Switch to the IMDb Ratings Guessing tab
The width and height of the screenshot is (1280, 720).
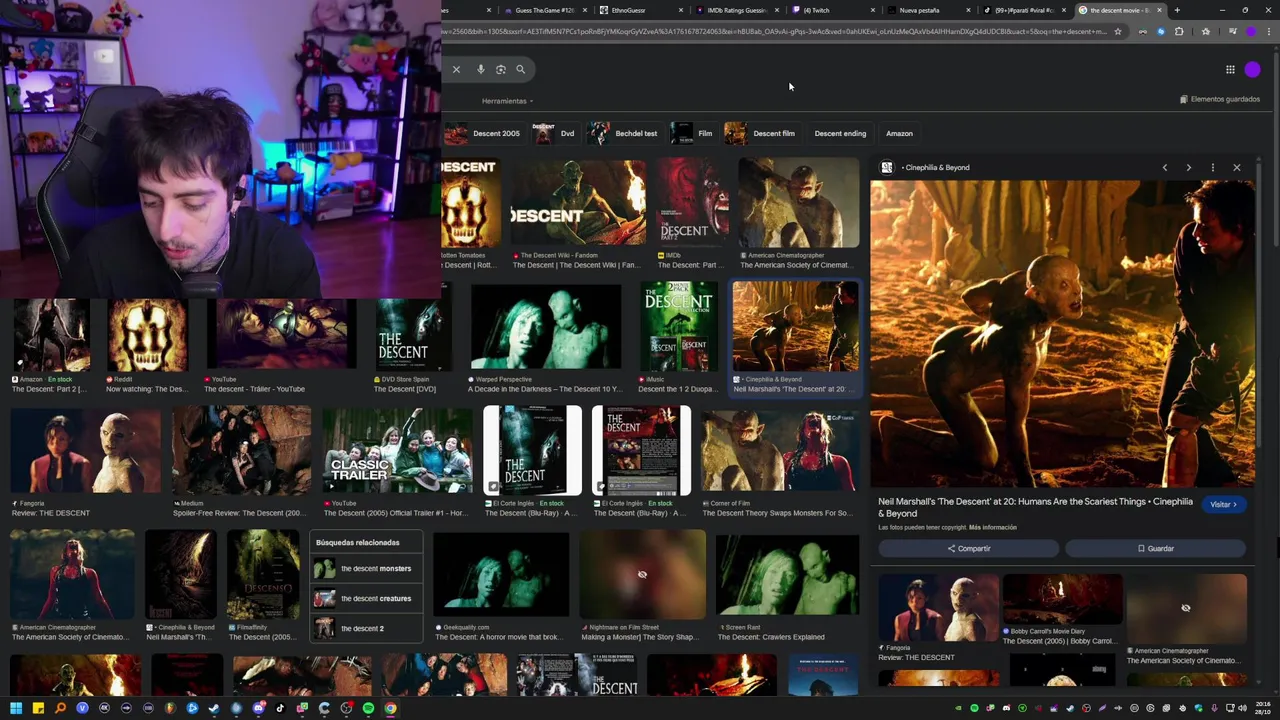coord(736,10)
